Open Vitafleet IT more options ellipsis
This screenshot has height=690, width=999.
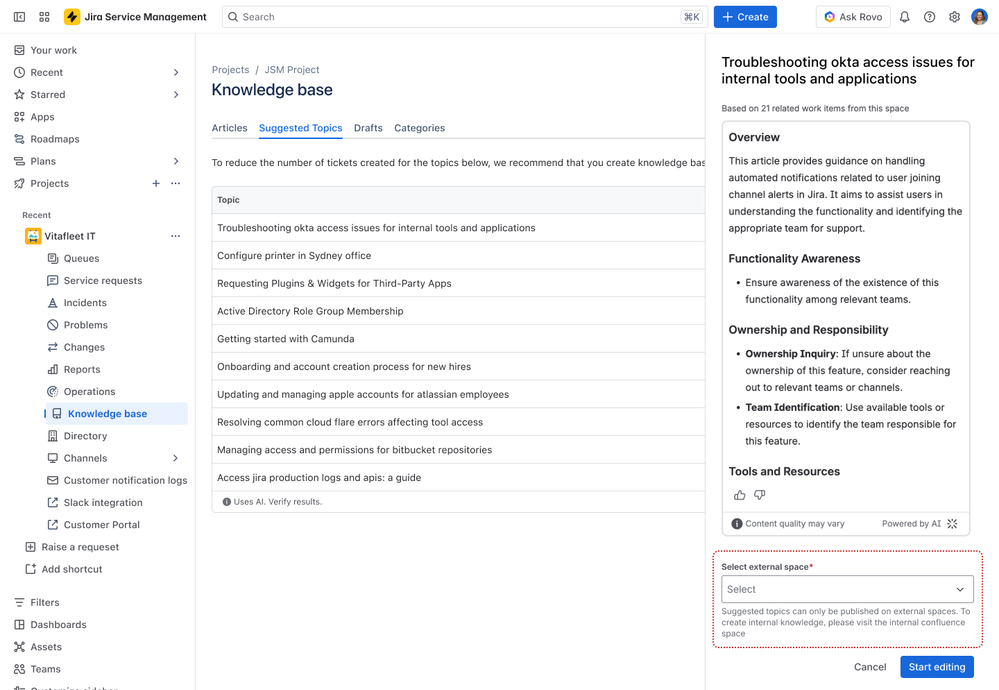tap(175, 236)
